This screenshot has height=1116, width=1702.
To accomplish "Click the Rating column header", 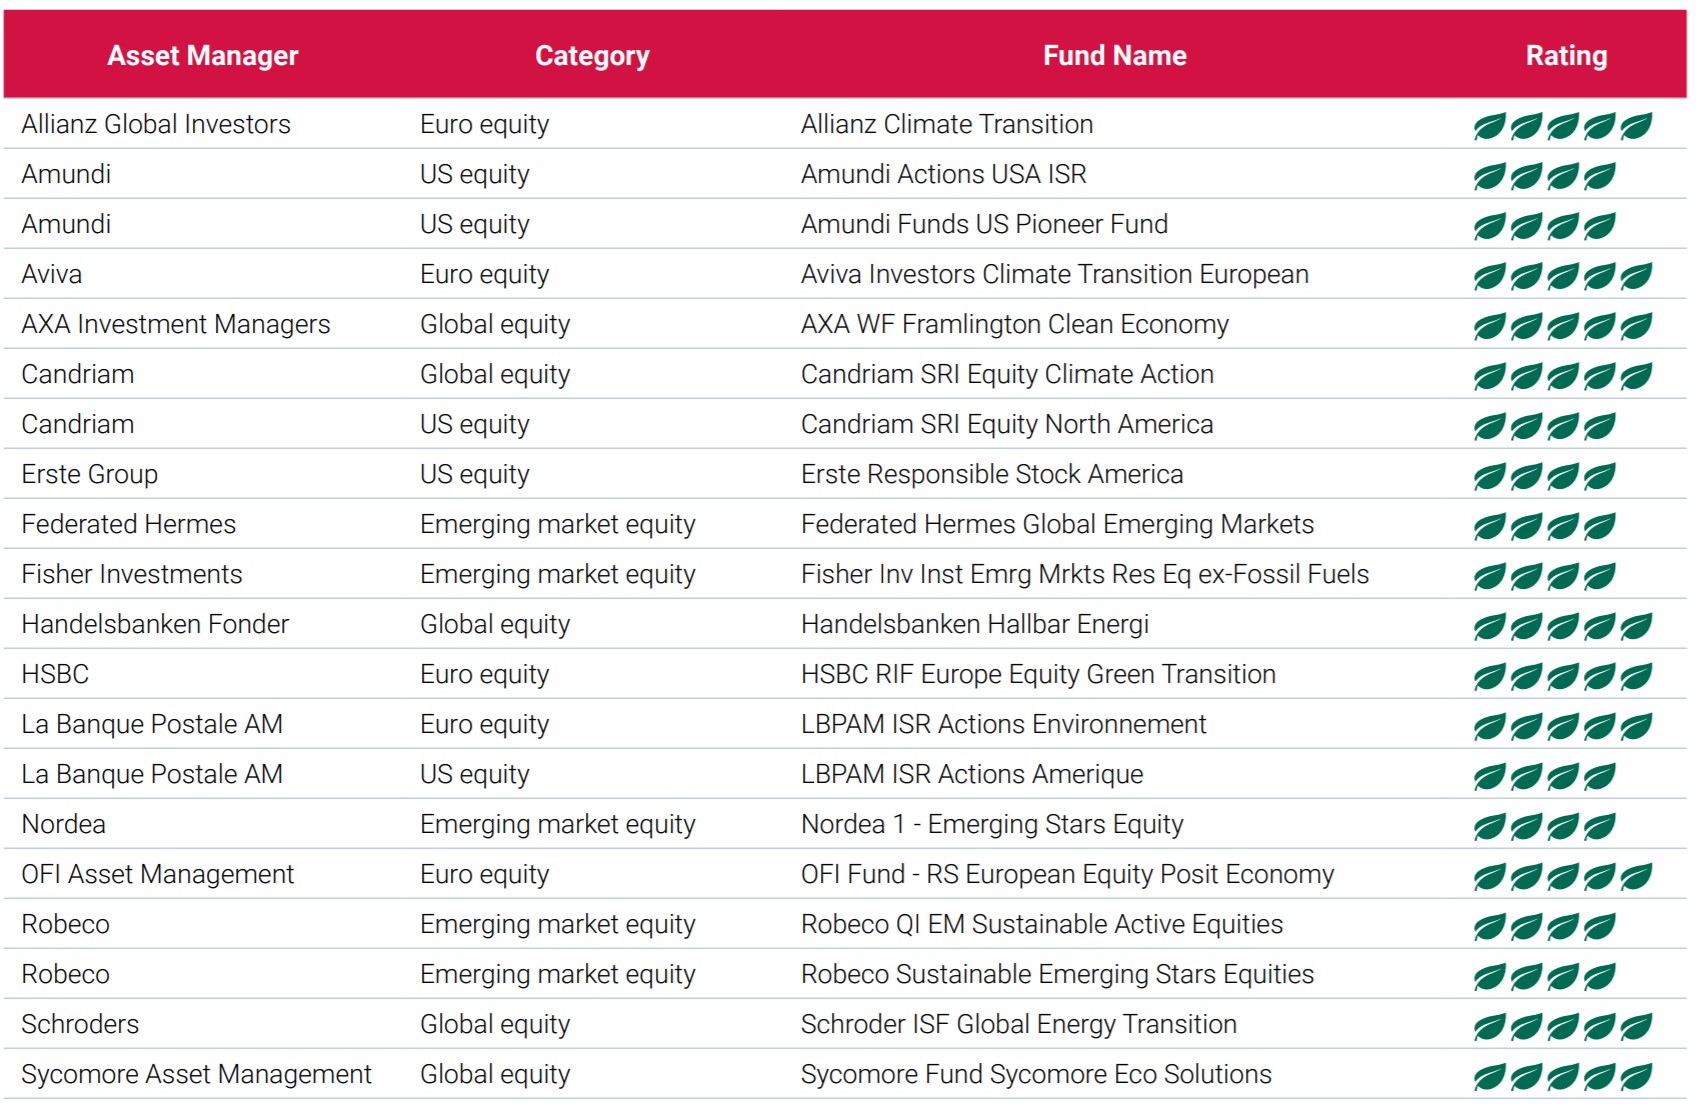I will pyautogui.click(x=1566, y=56).
